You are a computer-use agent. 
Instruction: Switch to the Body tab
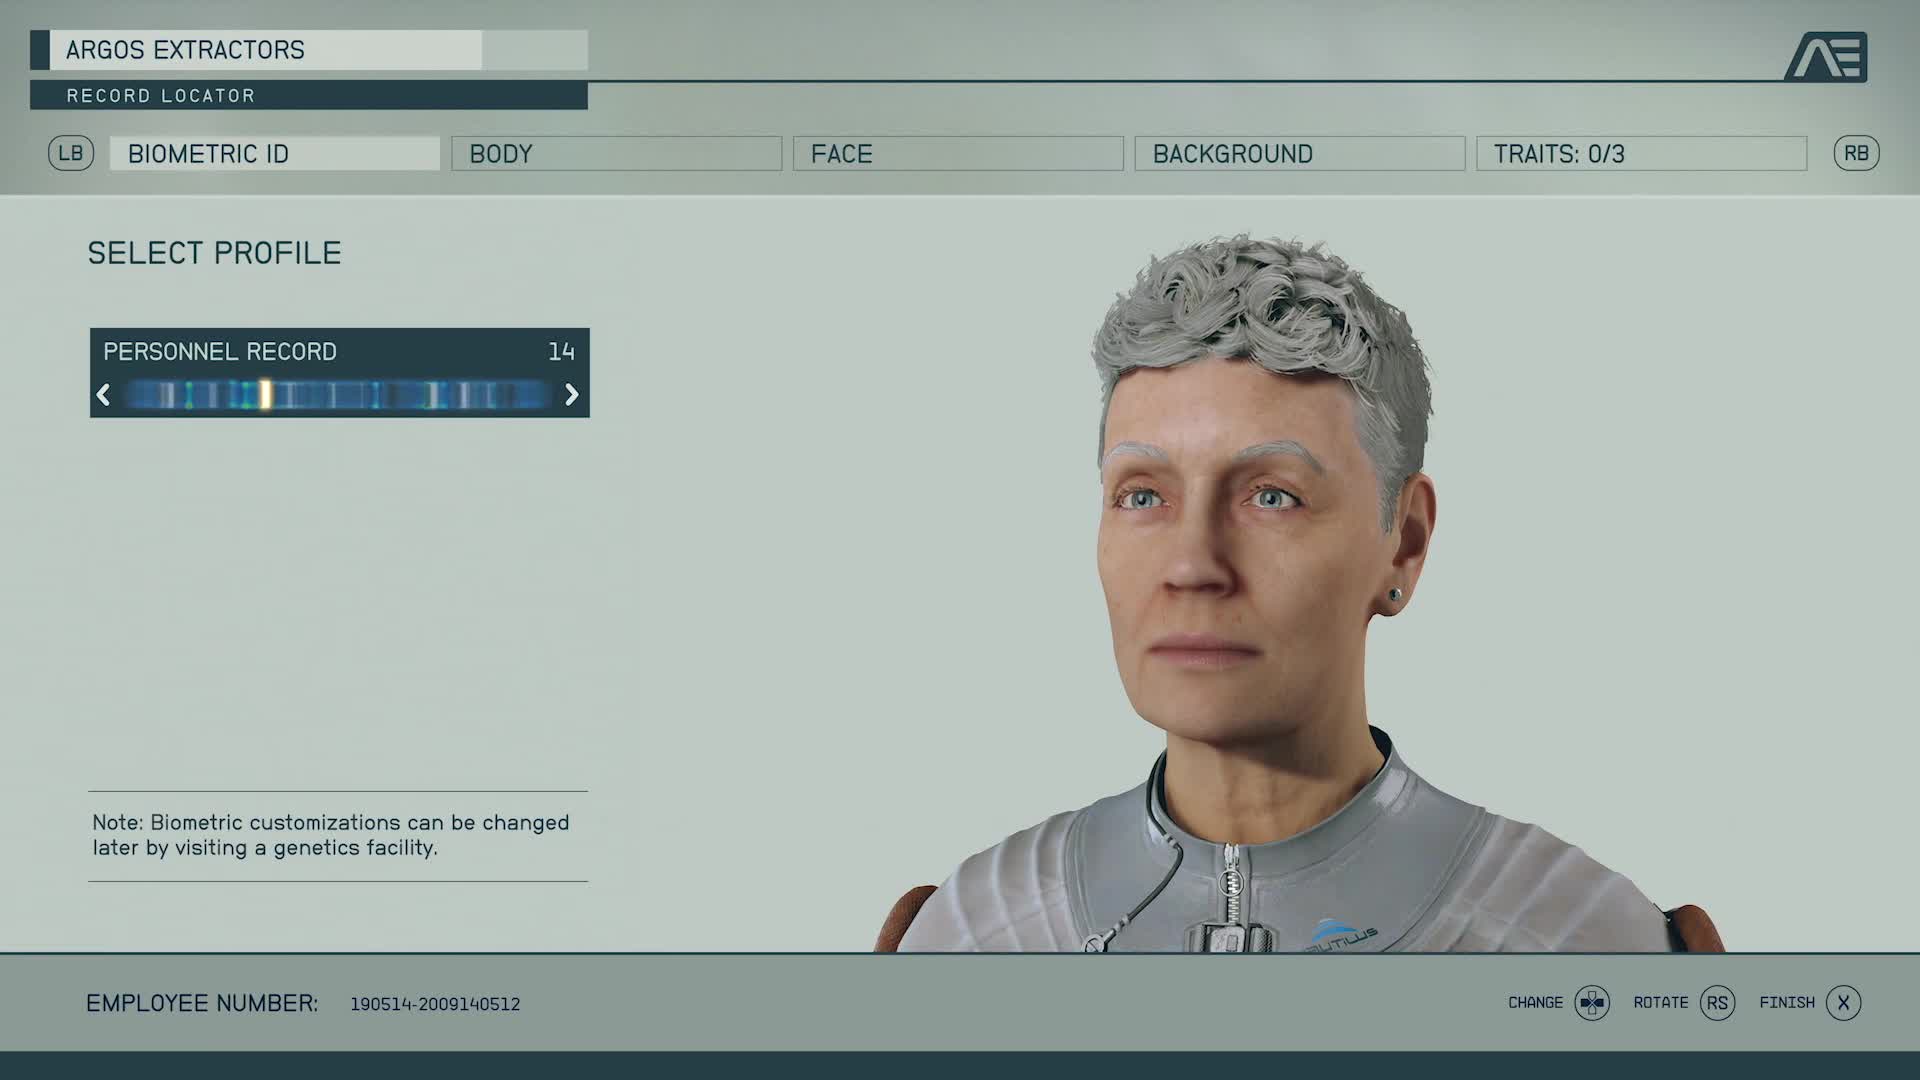(x=616, y=153)
